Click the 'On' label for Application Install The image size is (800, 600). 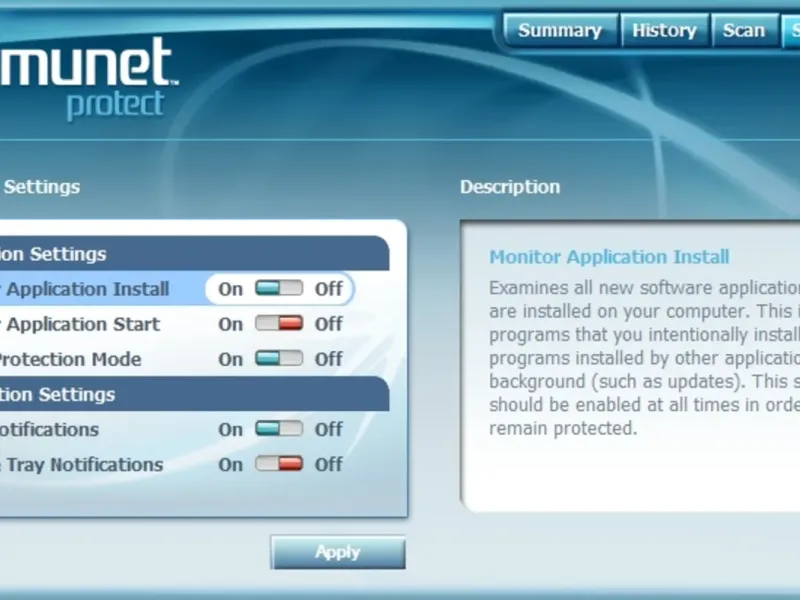[231, 289]
